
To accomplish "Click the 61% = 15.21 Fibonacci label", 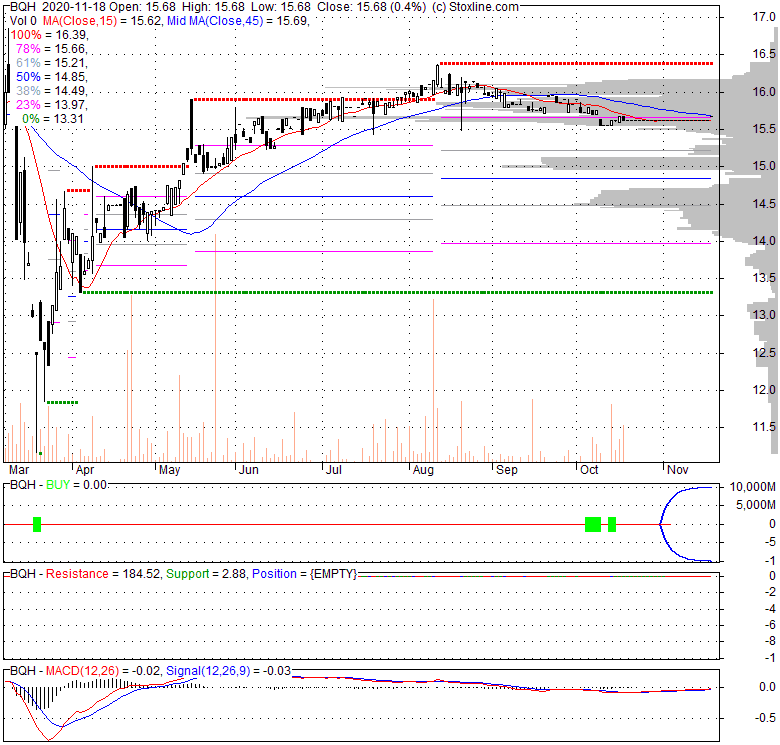I will 52,63.
